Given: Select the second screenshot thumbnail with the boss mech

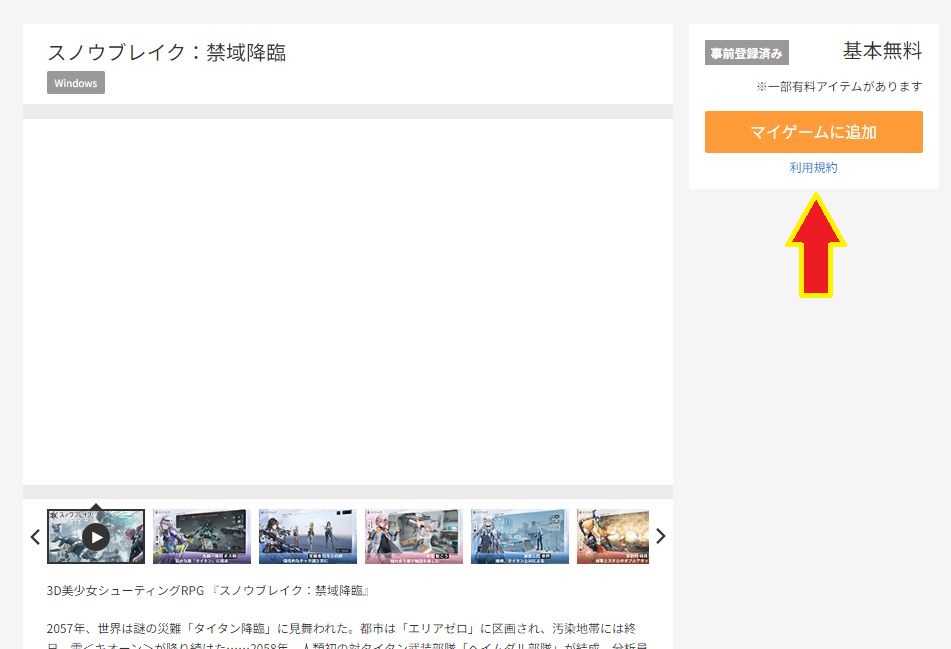Looking at the screenshot, I should [202, 537].
